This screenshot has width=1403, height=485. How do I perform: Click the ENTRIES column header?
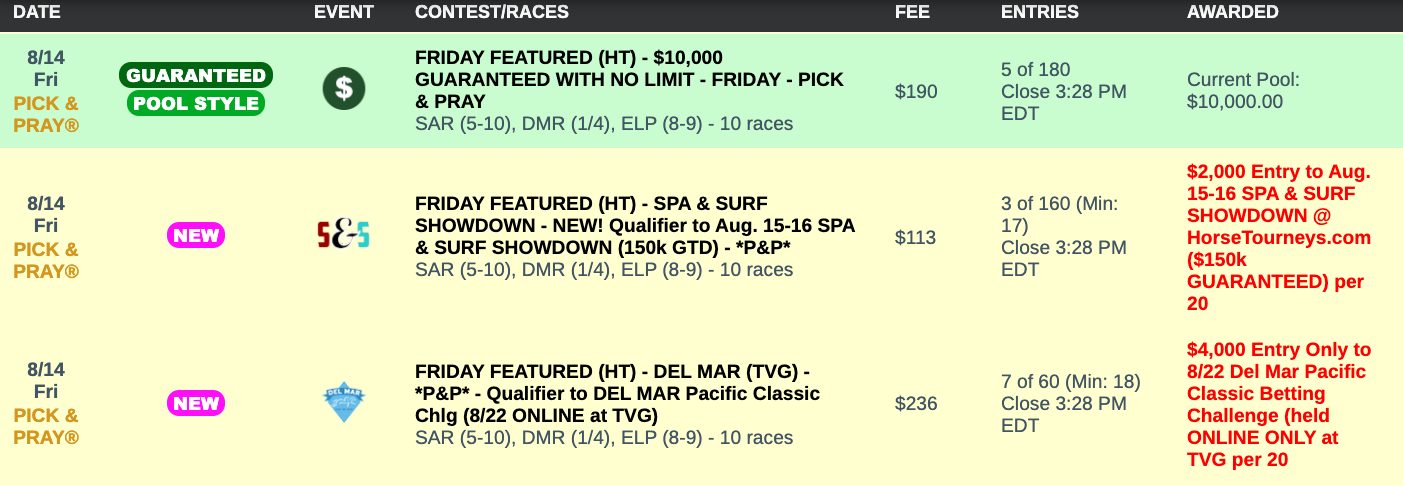pos(1039,12)
